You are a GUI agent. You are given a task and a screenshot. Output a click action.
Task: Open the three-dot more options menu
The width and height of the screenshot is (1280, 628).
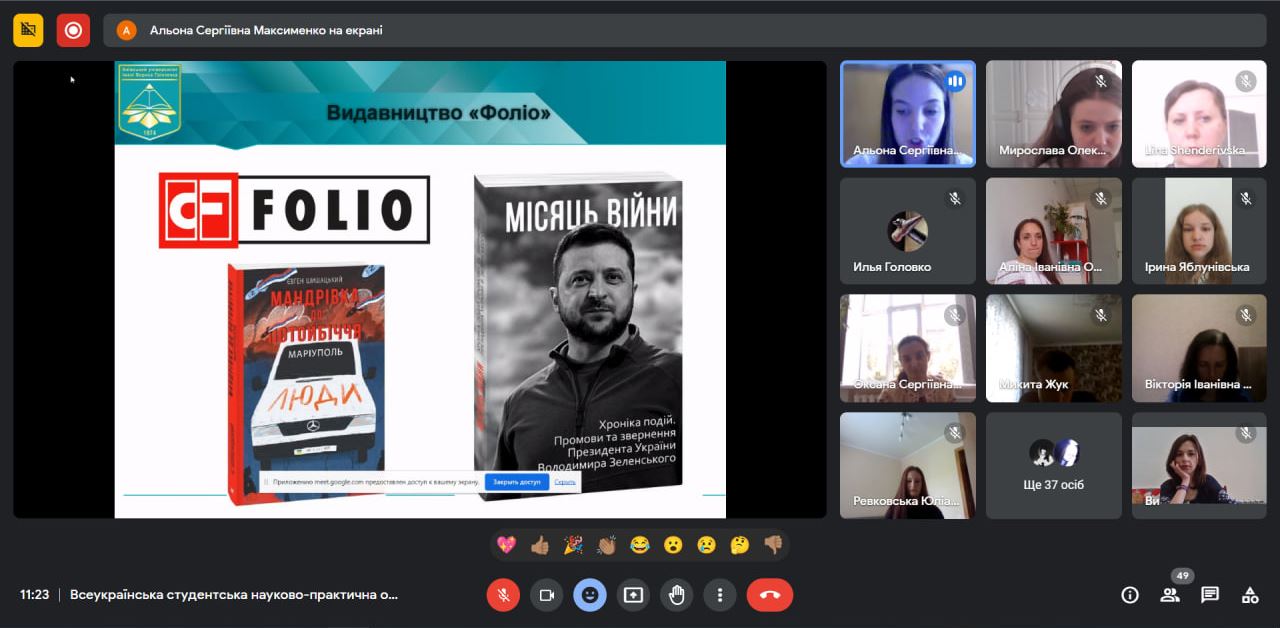tap(720, 595)
